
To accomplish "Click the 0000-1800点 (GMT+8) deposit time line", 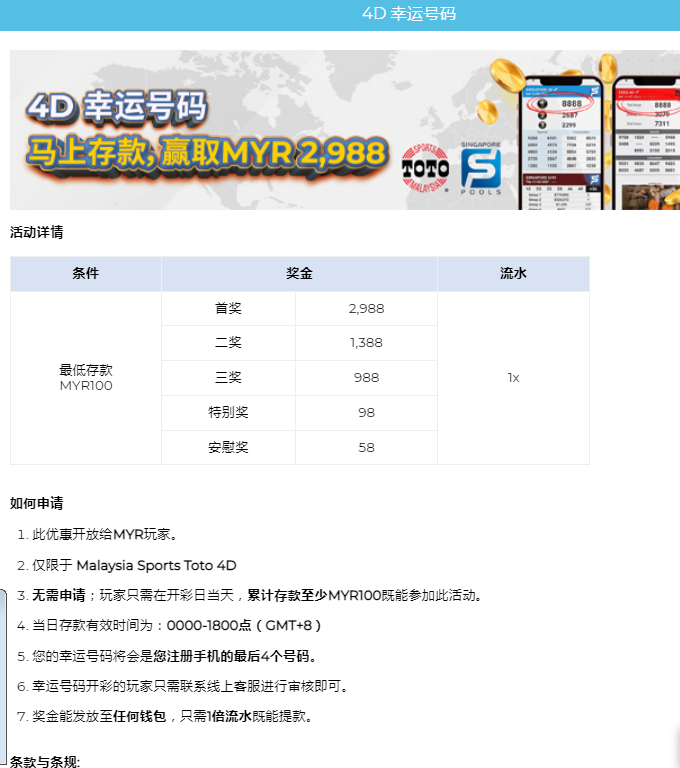I will tap(176, 625).
